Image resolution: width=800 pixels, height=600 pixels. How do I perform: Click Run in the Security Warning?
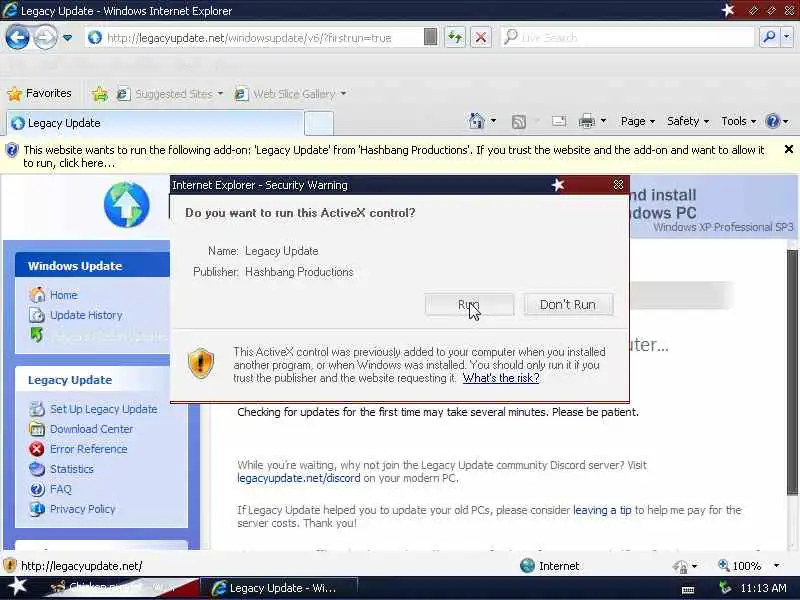(x=469, y=305)
